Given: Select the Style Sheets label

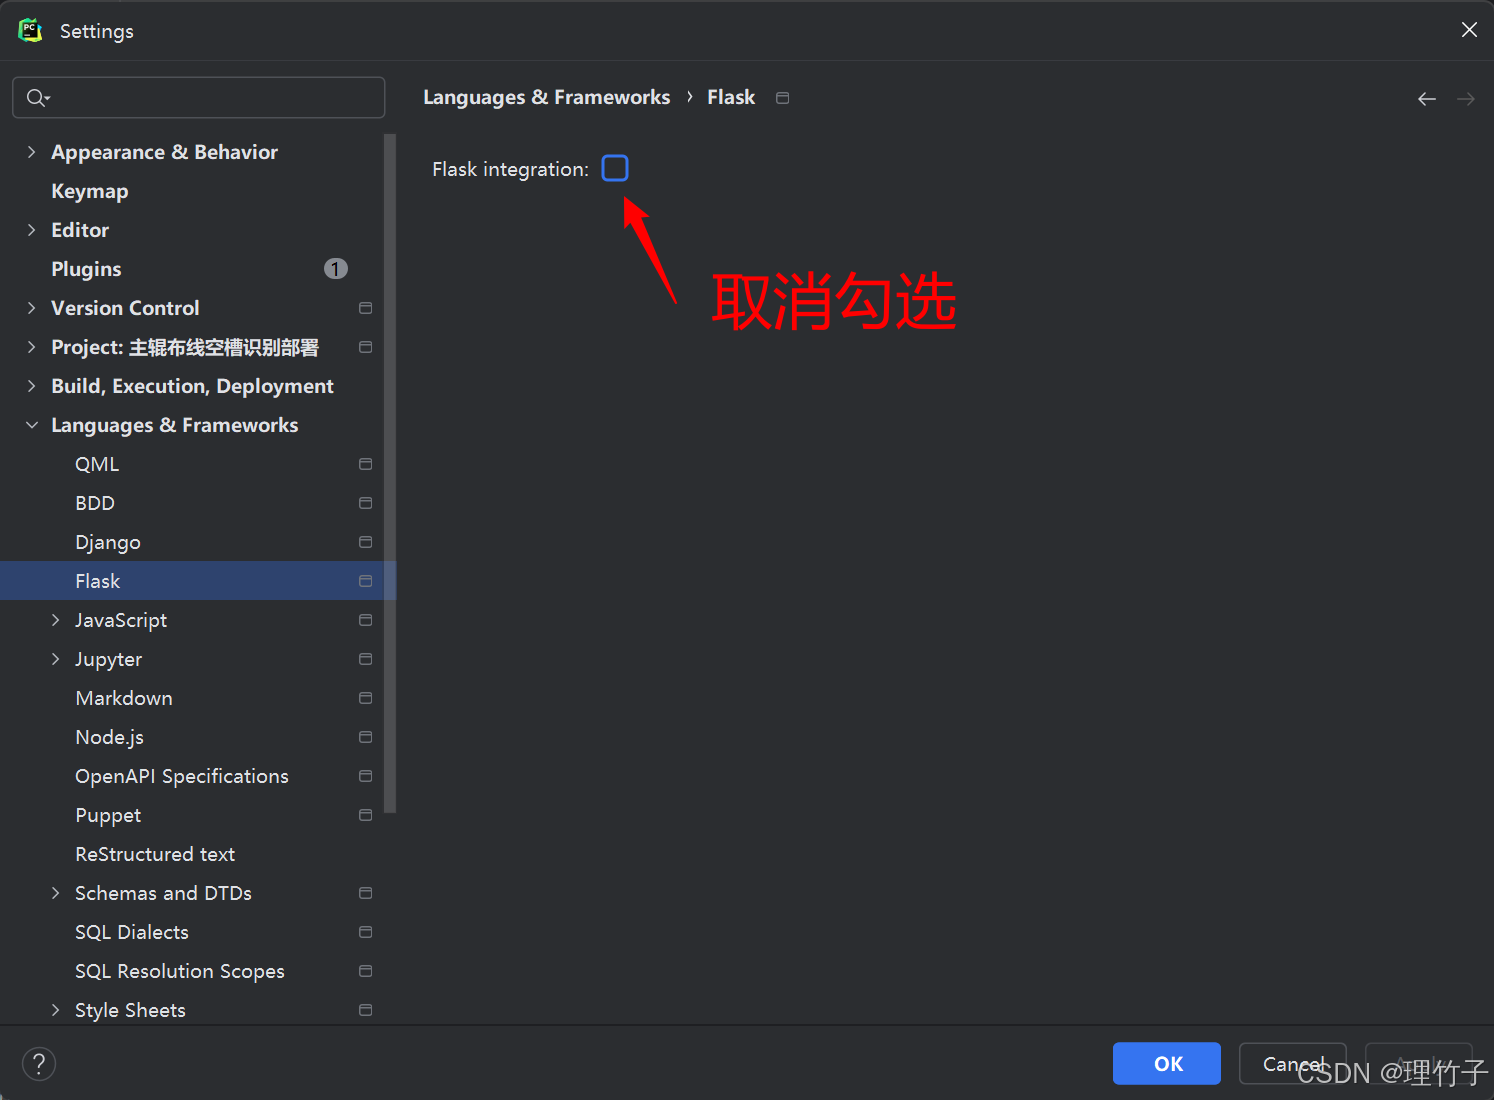Looking at the screenshot, I should [x=130, y=1010].
